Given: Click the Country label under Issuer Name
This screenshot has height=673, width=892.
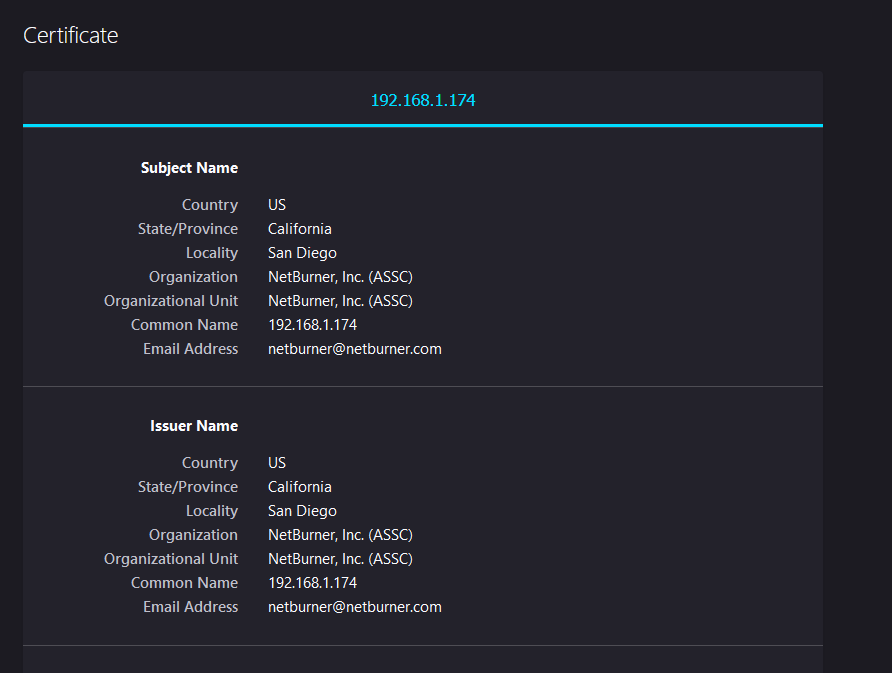Looking at the screenshot, I should [x=210, y=463].
